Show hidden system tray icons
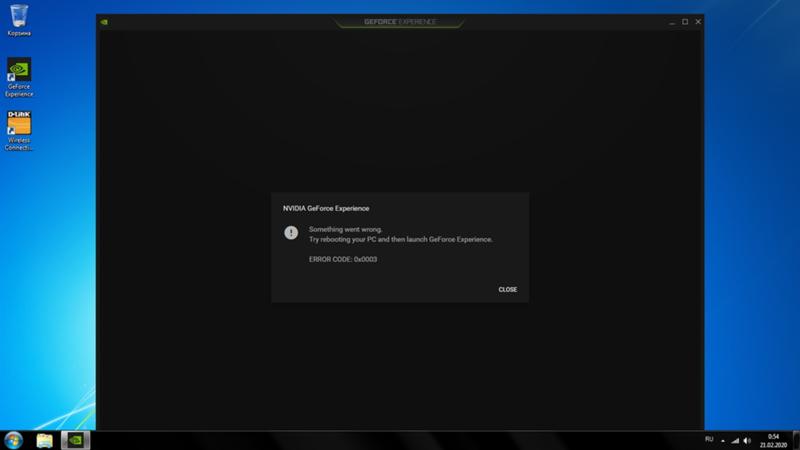800x450 pixels. coord(724,440)
